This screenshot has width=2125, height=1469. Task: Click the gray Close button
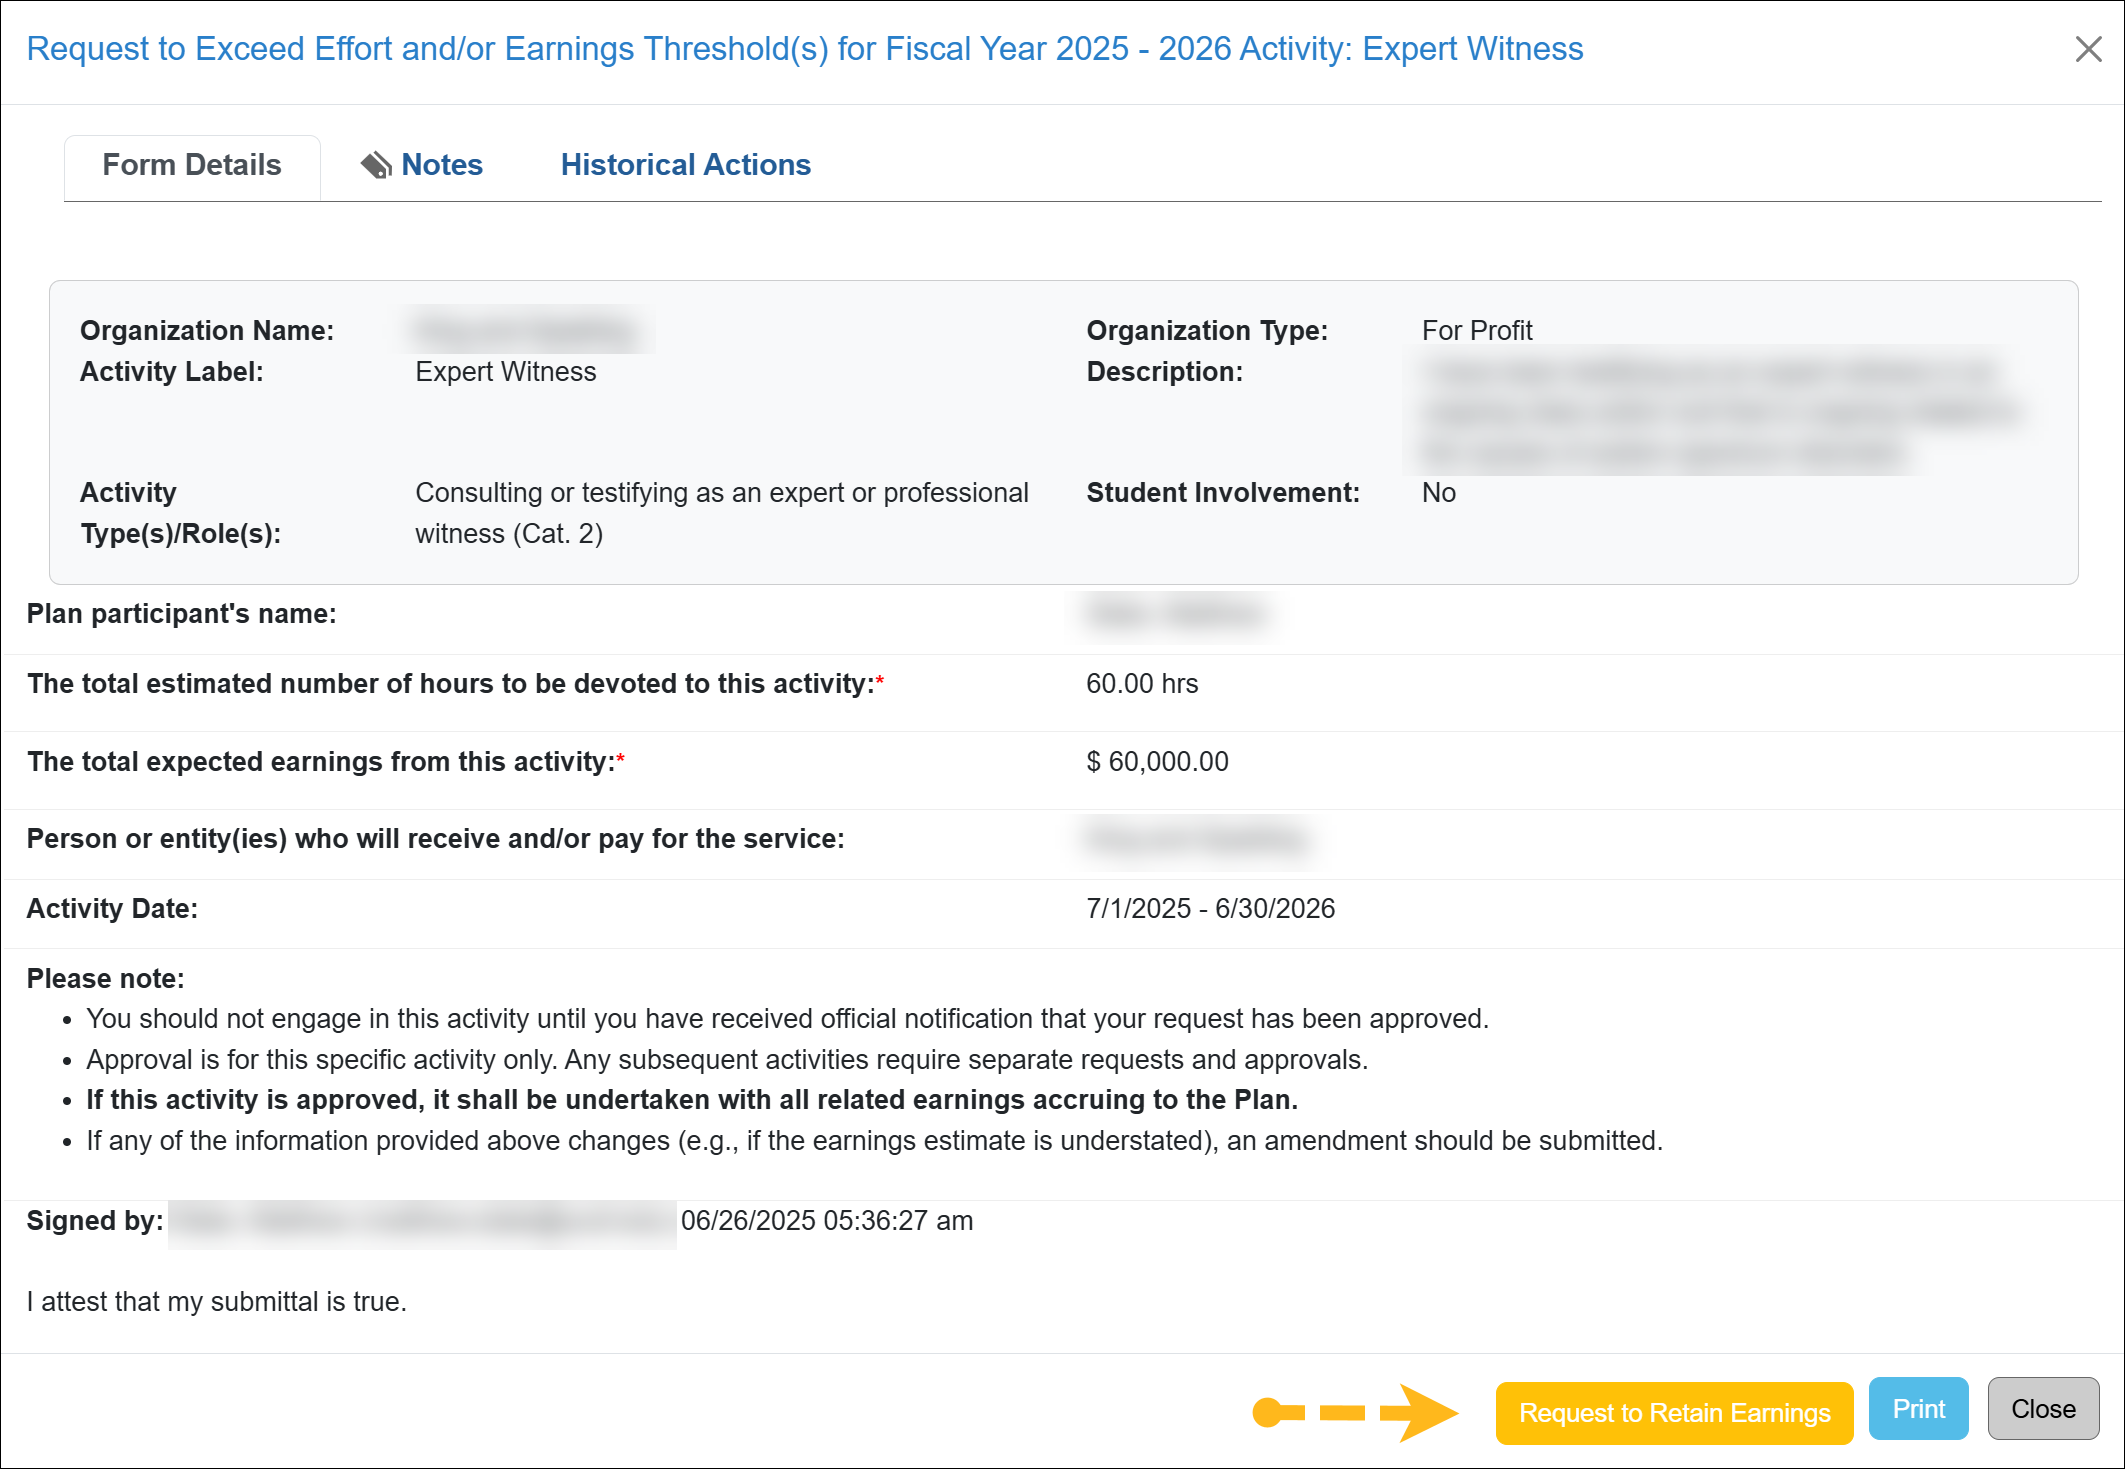pyautogui.click(x=2042, y=1409)
